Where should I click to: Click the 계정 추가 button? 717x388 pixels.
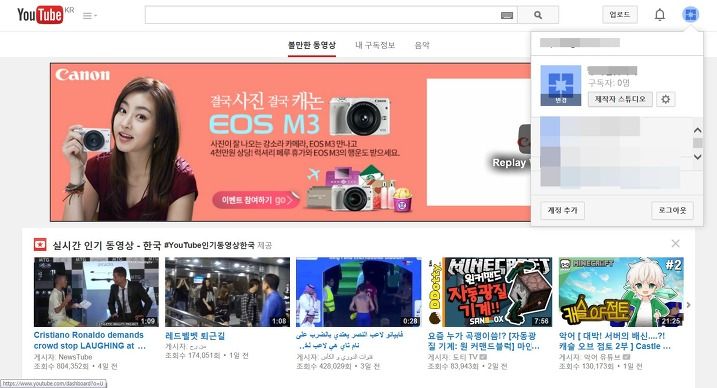(x=562, y=211)
